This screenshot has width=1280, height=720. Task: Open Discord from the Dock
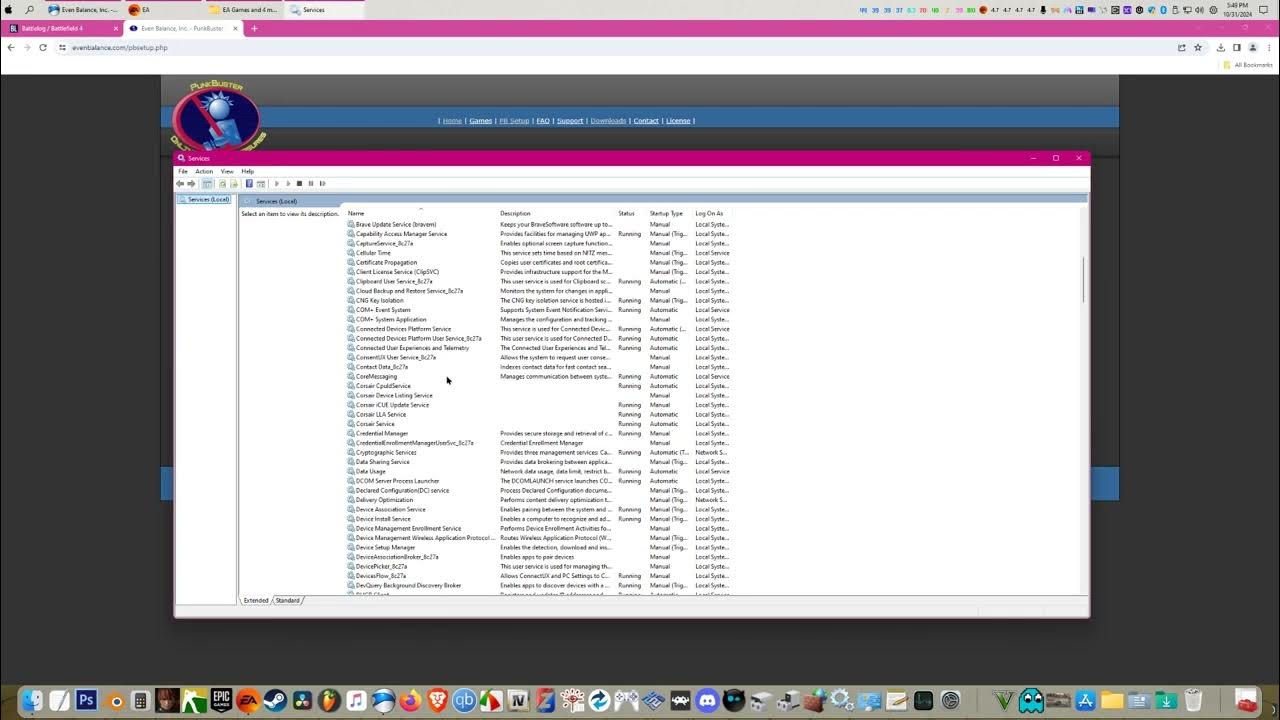click(708, 701)
